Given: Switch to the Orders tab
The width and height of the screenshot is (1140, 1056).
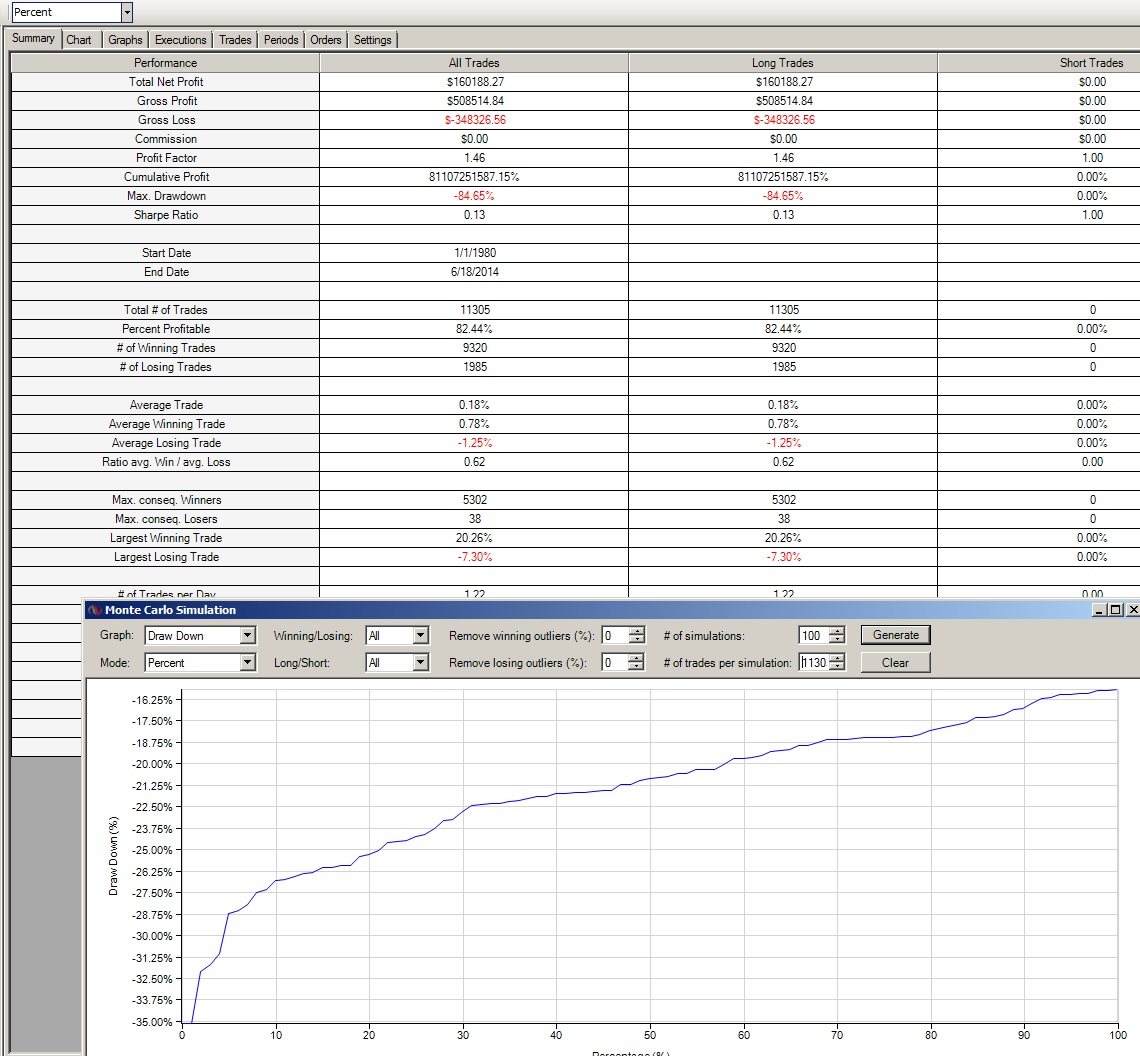Looking at the screenshot, I should coord(326,40).
